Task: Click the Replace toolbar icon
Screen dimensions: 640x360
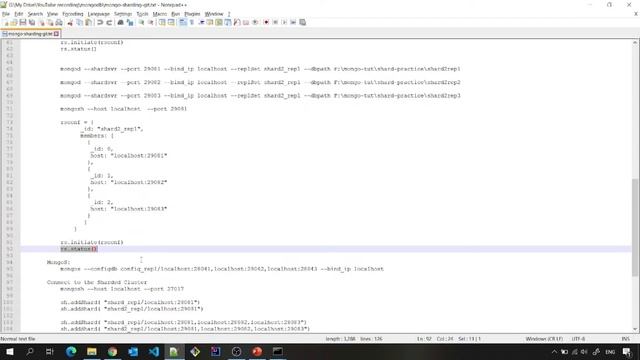Action: (x=130, y=22)
